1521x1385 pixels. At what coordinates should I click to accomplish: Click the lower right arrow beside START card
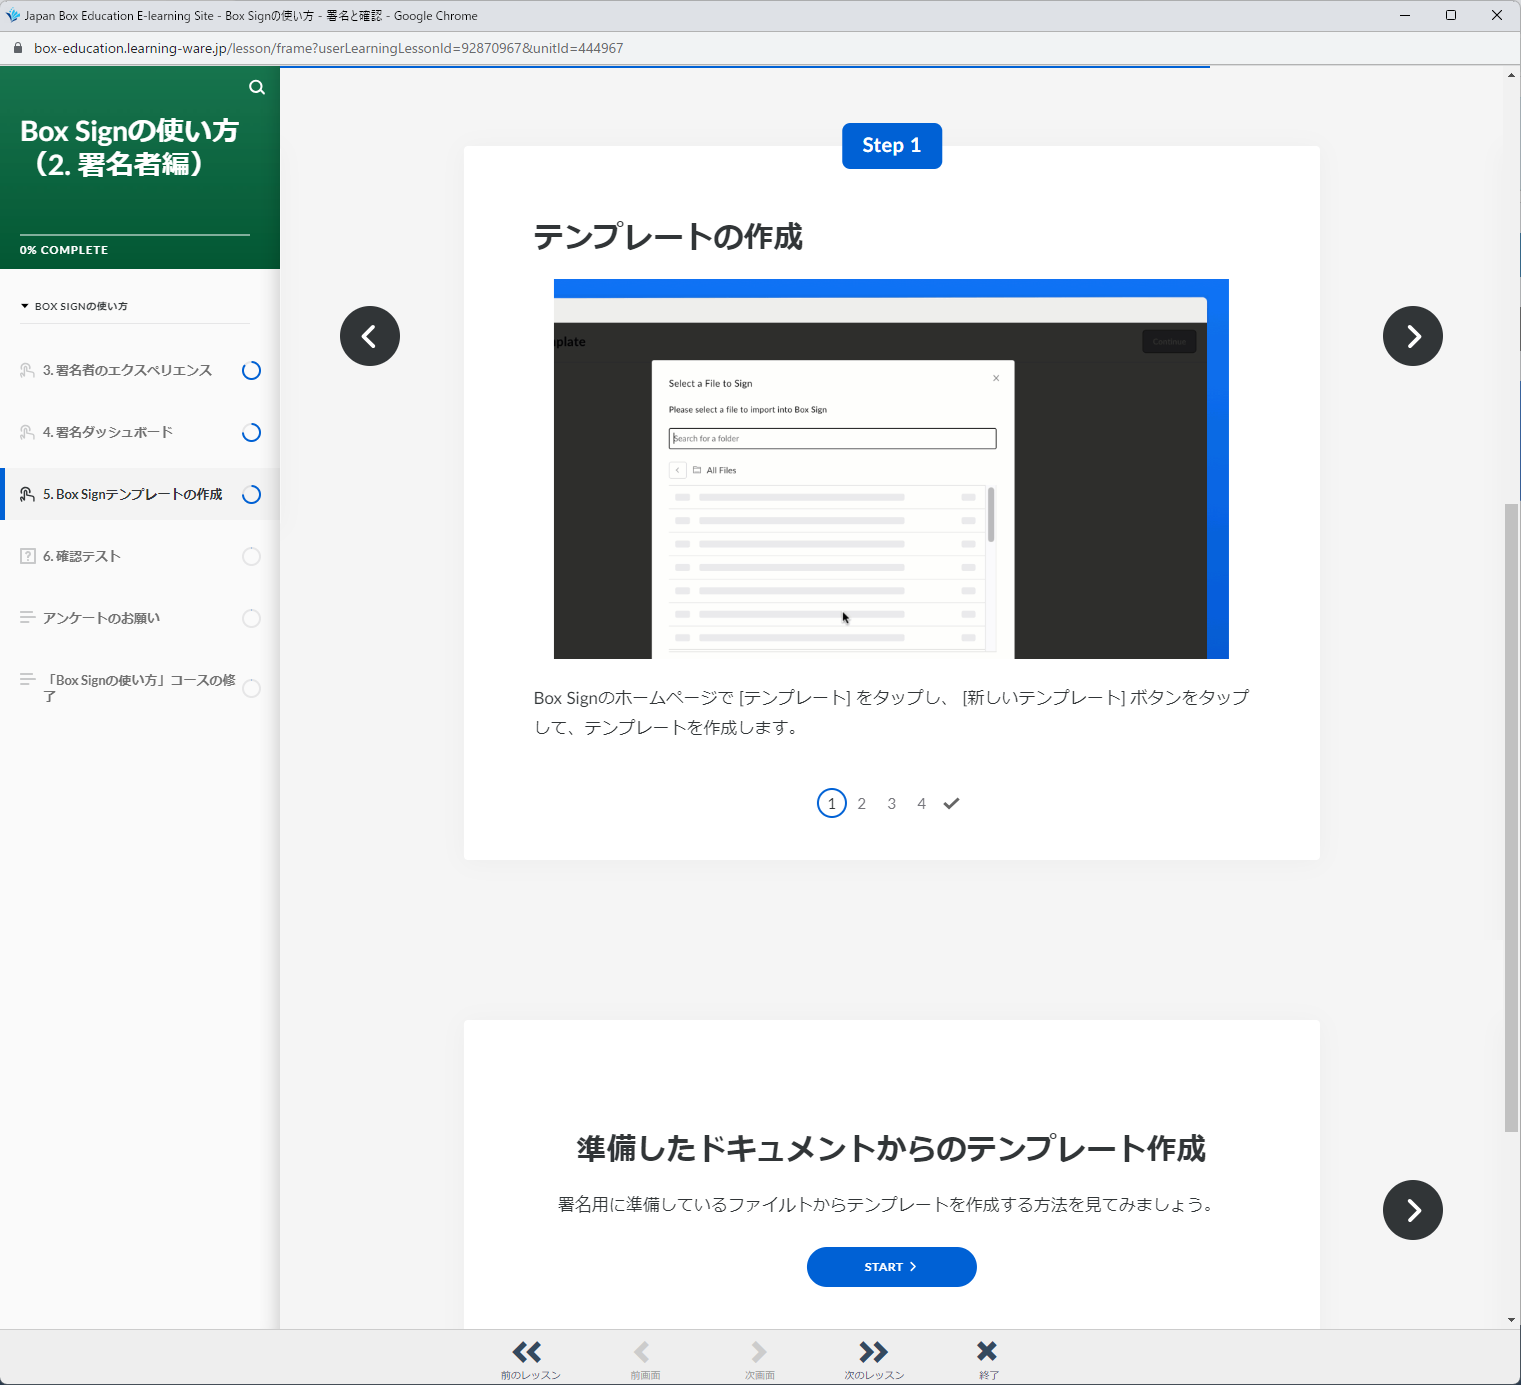(x=1413, y=1210)
